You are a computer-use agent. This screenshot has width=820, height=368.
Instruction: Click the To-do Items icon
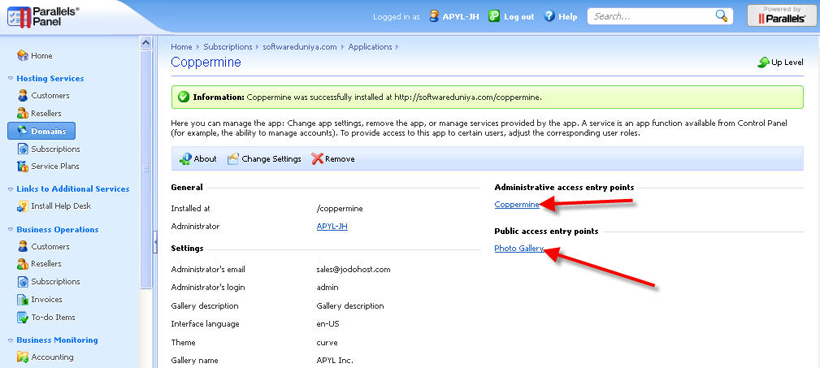pyautogui.click(x=22, y=317)
